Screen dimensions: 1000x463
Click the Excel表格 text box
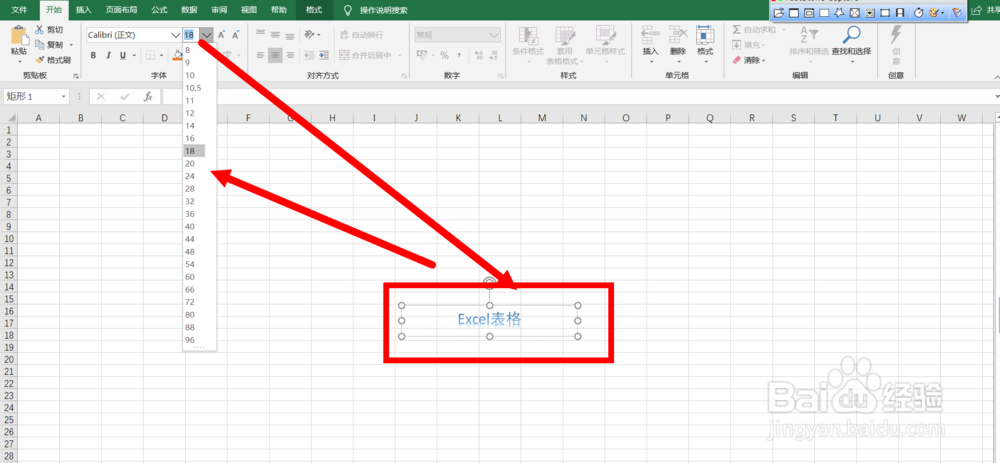pyautogui.click(x=489, y=320)
